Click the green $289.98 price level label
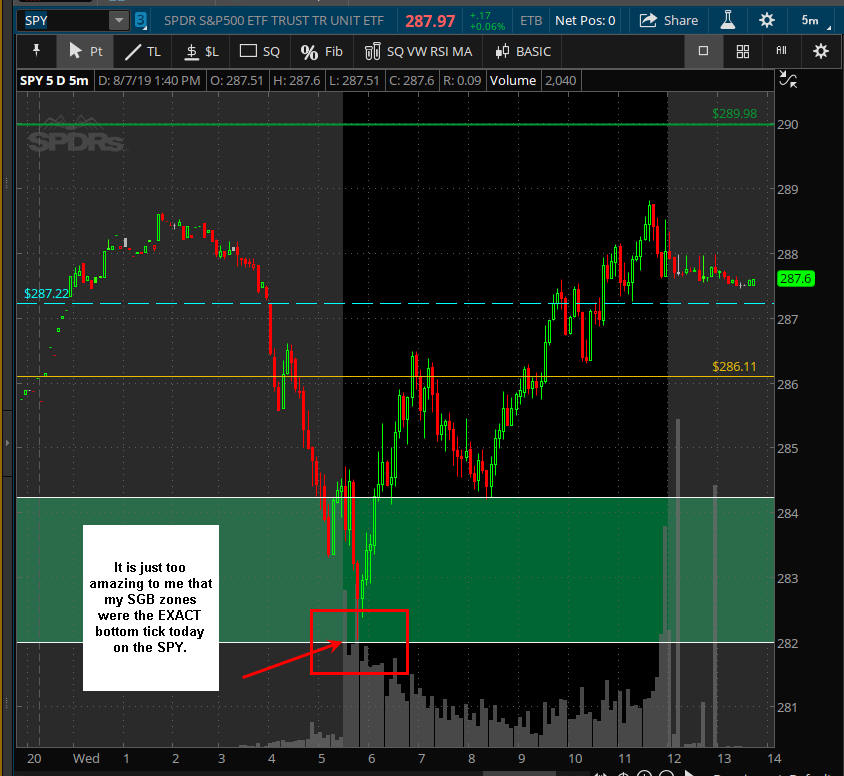 coord(734,114)
